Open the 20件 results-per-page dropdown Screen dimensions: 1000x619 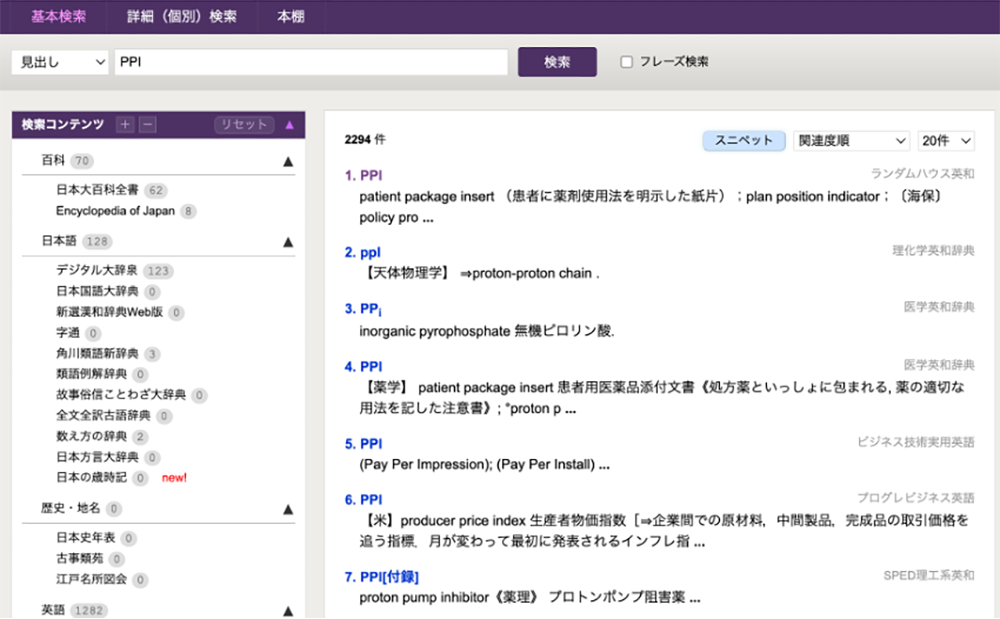click(x=946, y=141)
